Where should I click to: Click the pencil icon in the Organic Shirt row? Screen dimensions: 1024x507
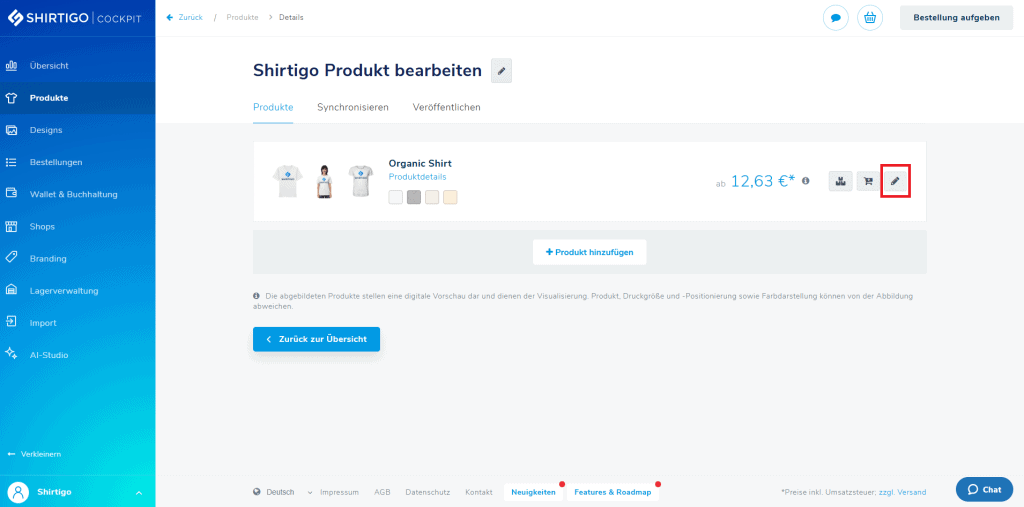click(895, 181)
